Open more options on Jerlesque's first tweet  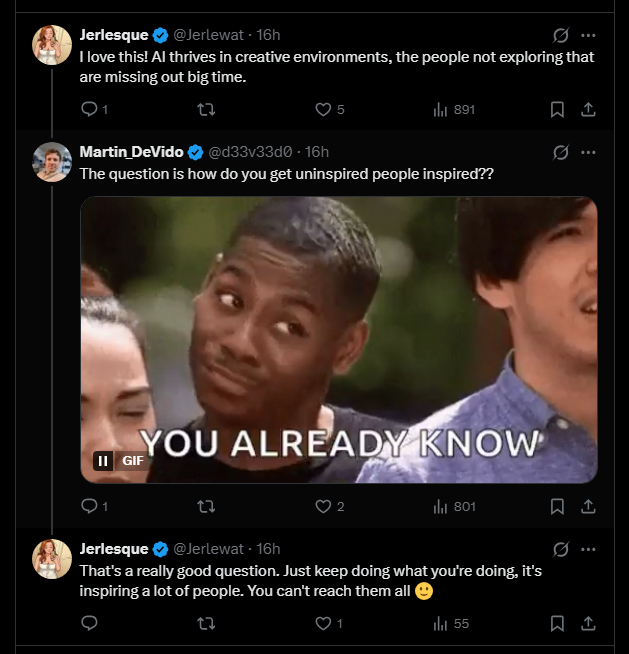click(x=588, y=35)
